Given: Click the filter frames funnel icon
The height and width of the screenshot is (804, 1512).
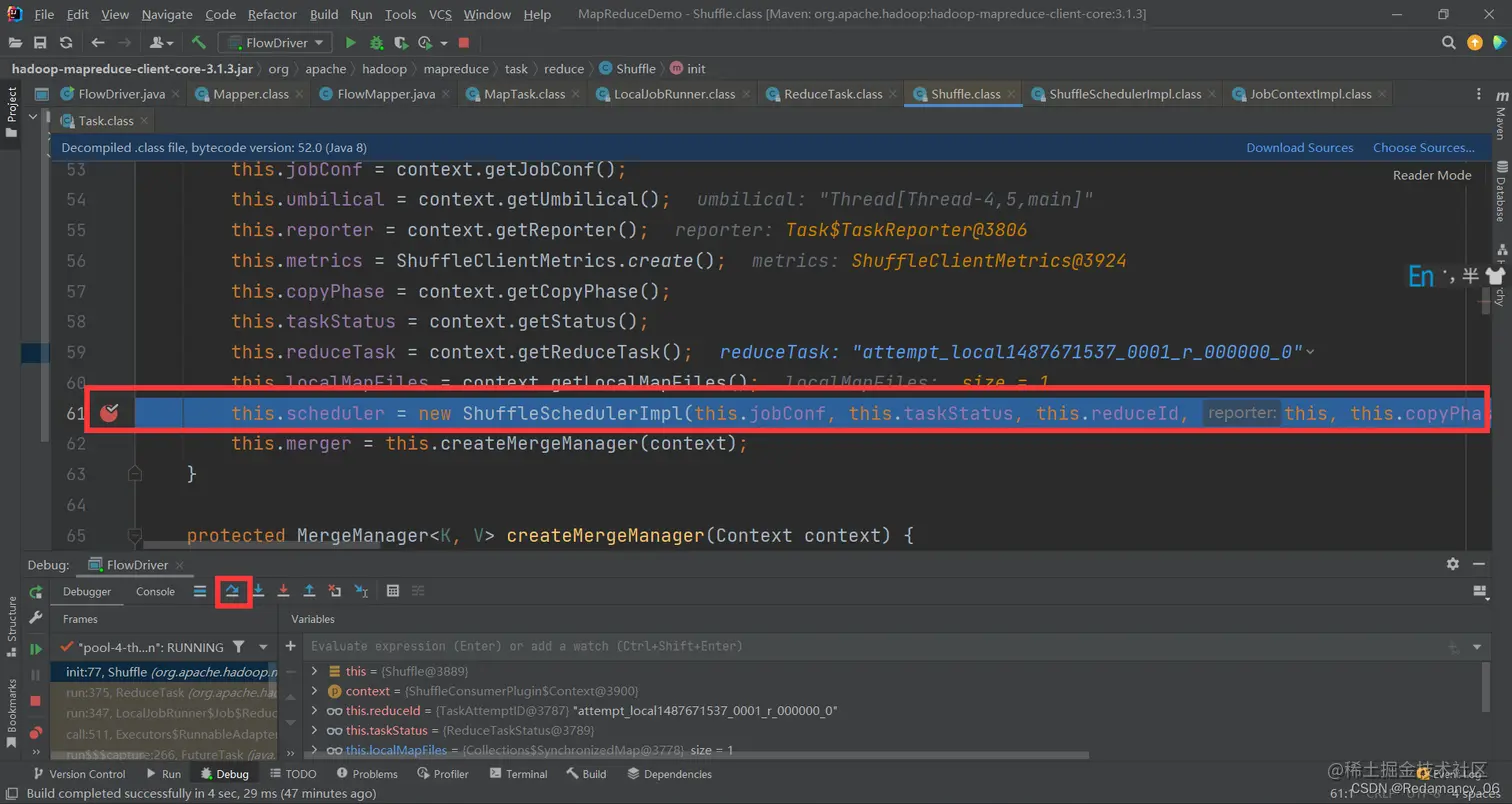Looking at the screenshot, I should coord(238,647).
